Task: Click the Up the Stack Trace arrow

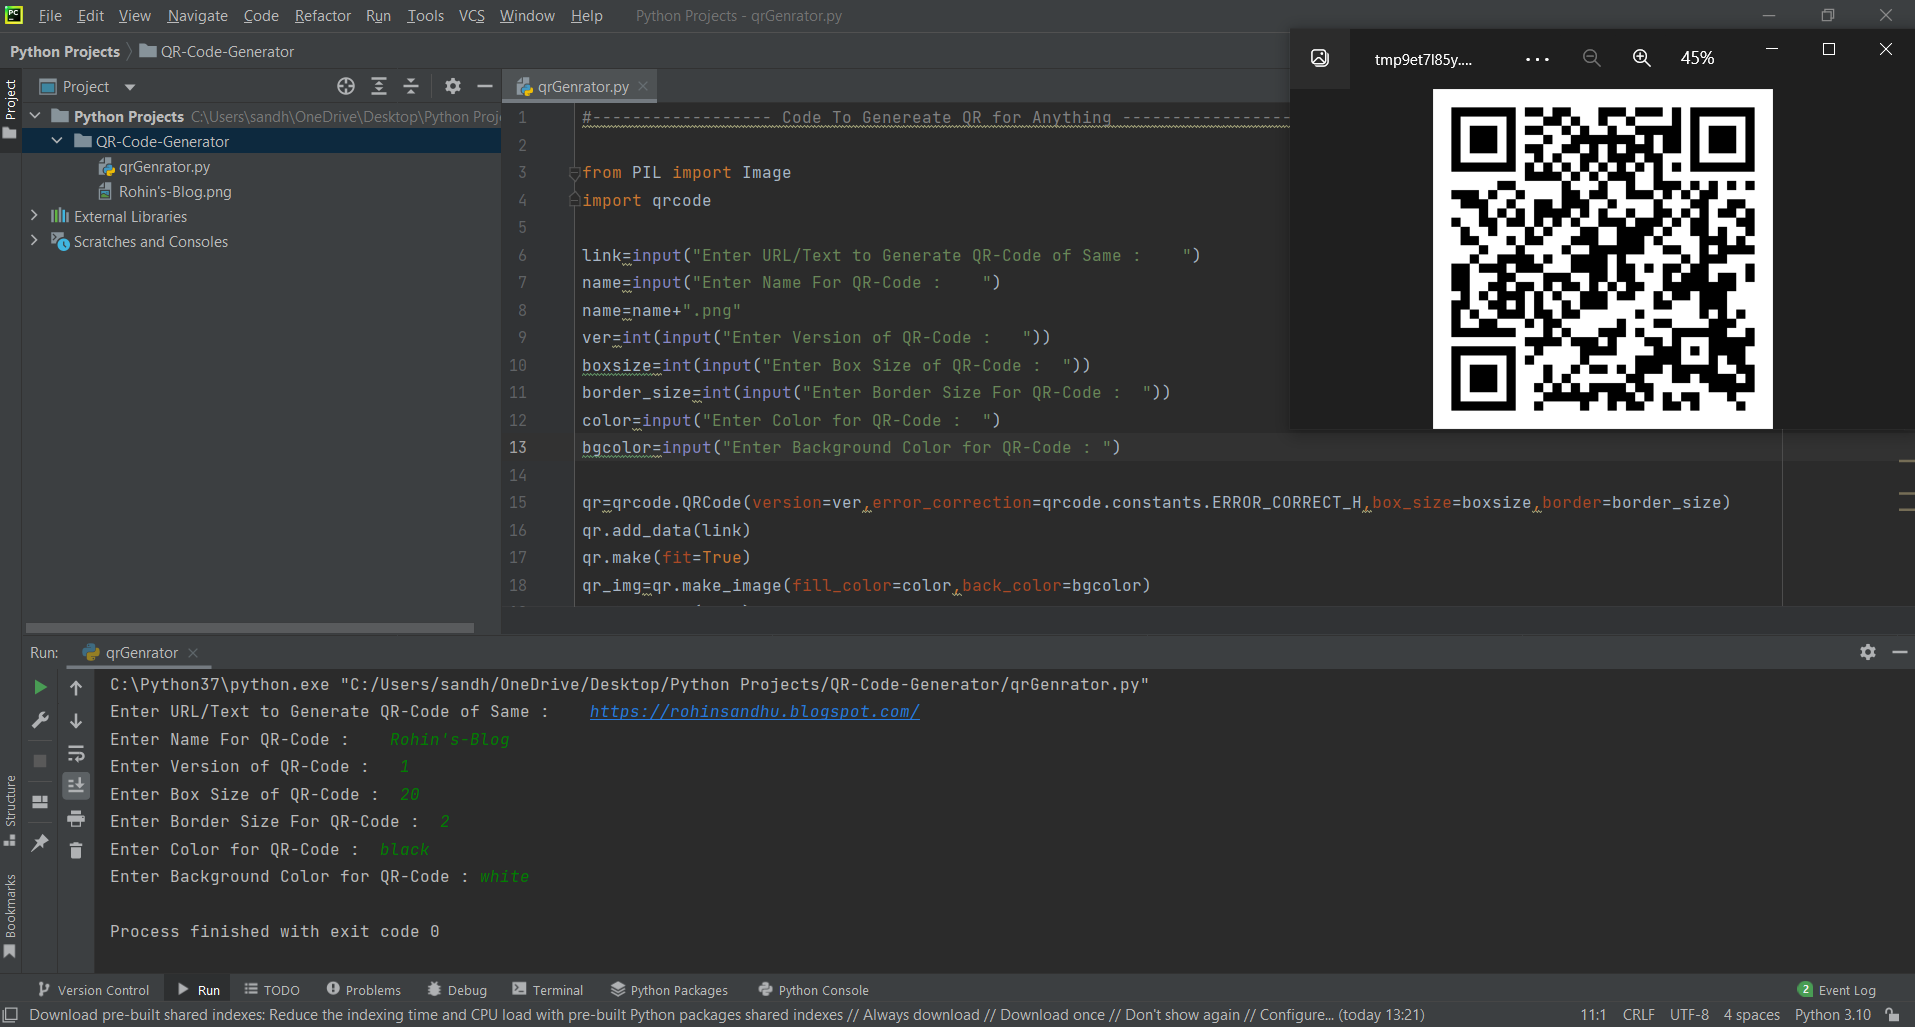Action: tap(76, 687)
